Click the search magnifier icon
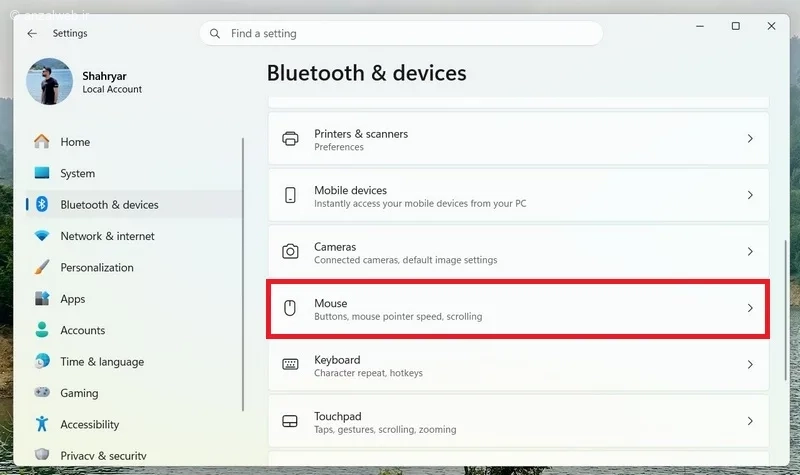This screenshot has width=800, height=475. pyautogui.click(x=215, y=34)
